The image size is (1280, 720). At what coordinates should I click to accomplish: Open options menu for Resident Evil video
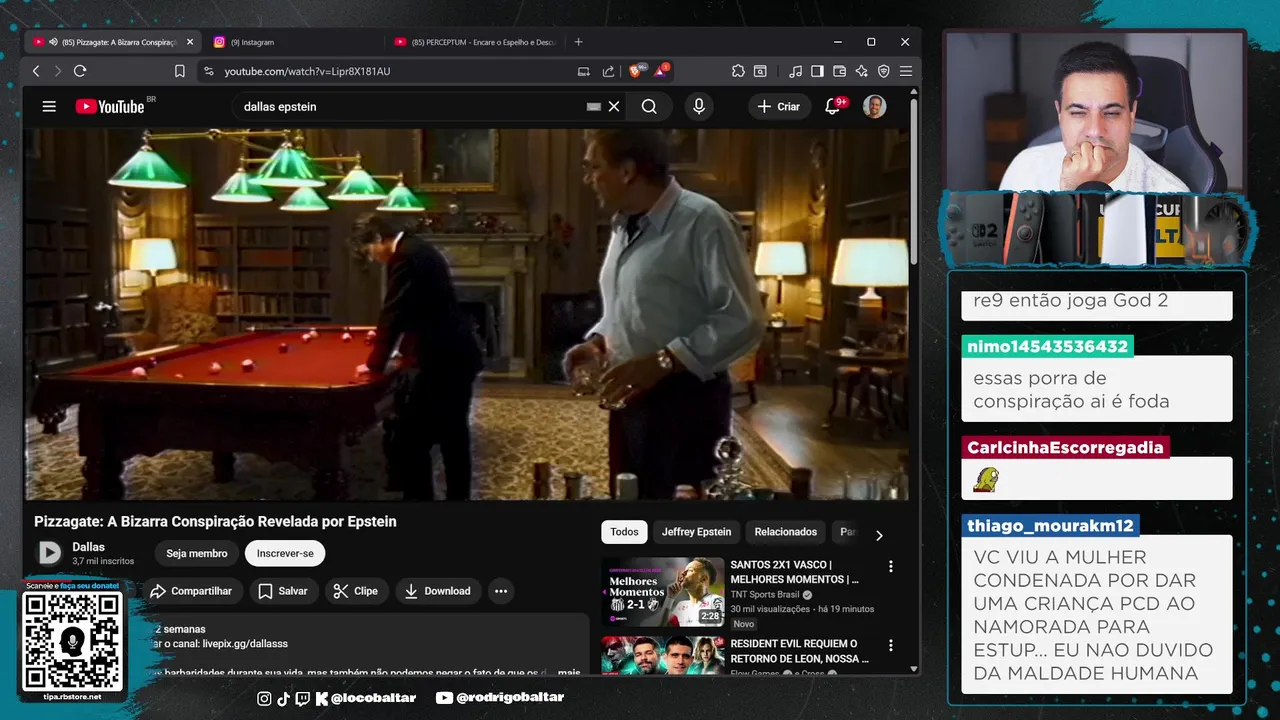coord(891,645)
